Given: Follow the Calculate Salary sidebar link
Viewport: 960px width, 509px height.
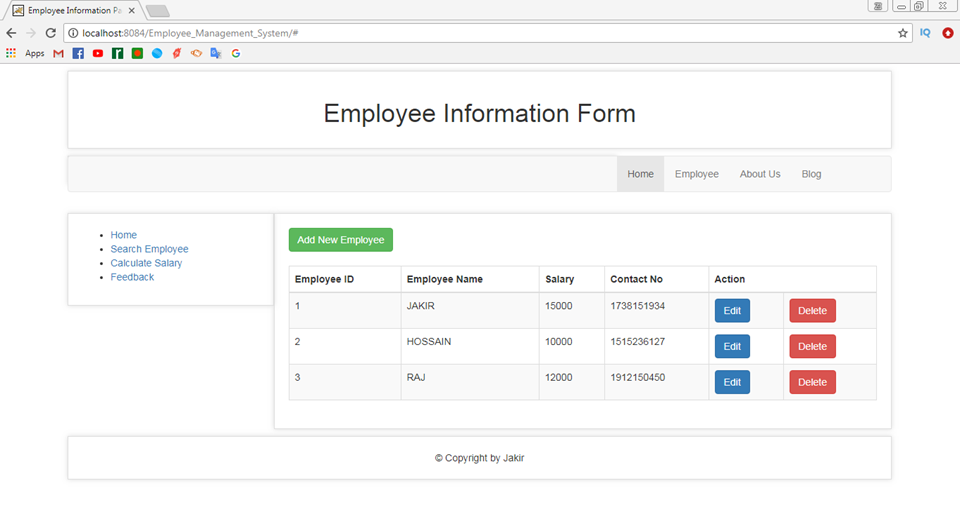Looking at the screenshot, I should coord(146,263).
